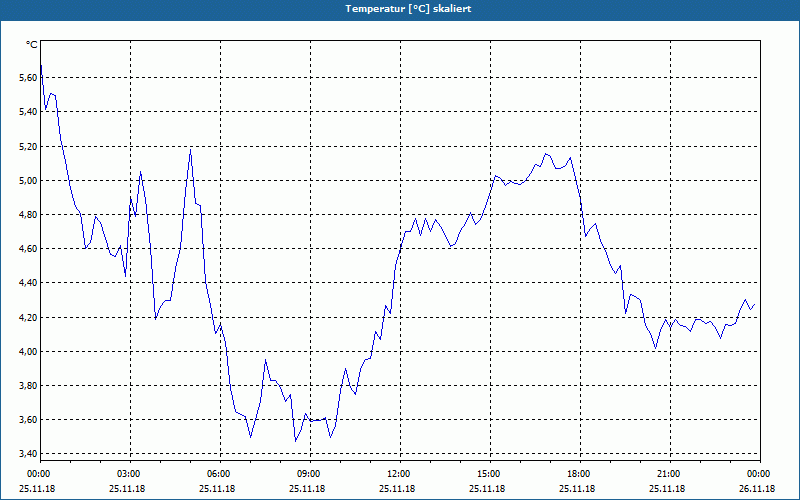Image resolution: width=800 pixels, height=500 pixels.
Task: Pick the 25.11.18 date under 21:00
Action: (667, 489)
